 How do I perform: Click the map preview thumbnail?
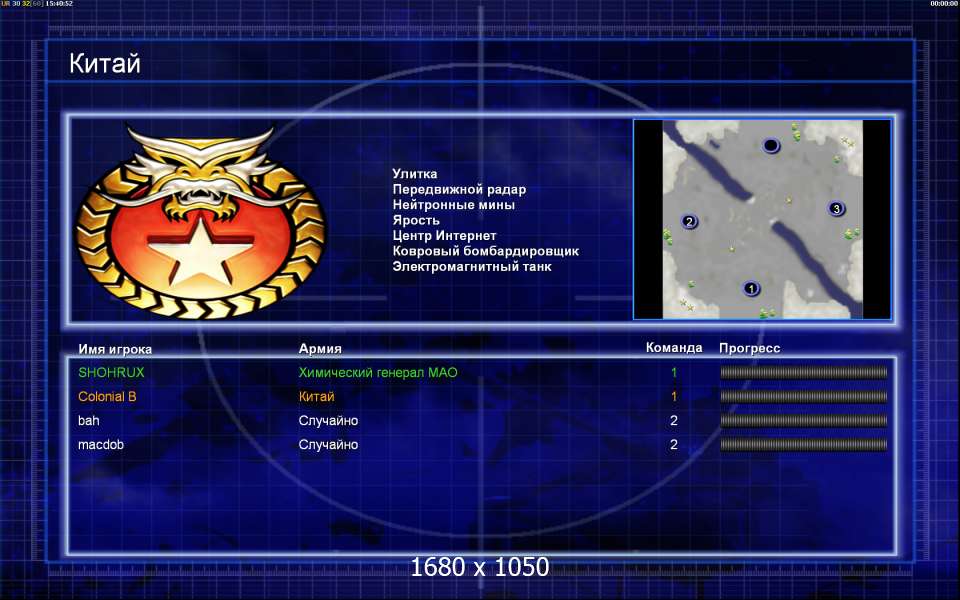[762, 219]
